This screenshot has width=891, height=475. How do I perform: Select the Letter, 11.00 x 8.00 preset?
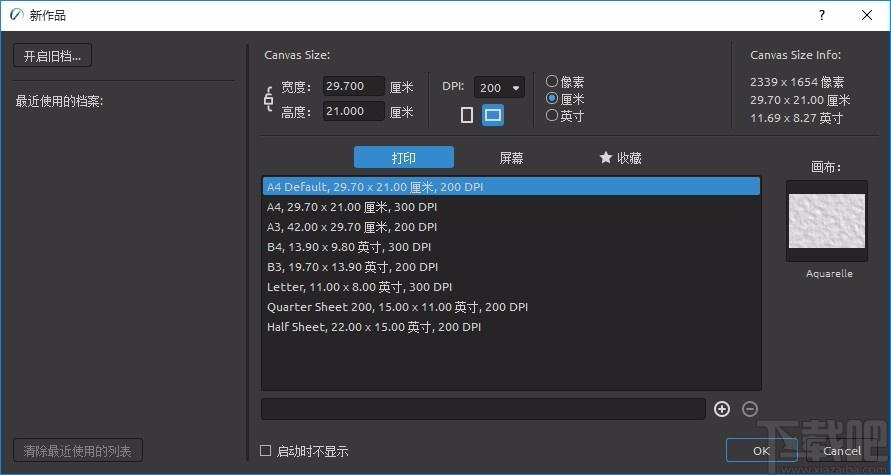coord(511,287)
